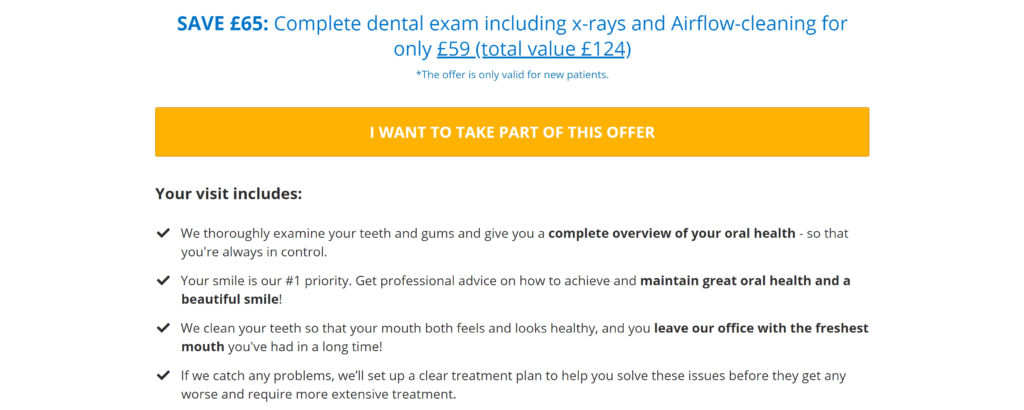Screen dimensions: 1024x410
Task: Click the checkmark icon beside "We clean your teeth"
Action: pyautogui.click(x=163, y=328)
